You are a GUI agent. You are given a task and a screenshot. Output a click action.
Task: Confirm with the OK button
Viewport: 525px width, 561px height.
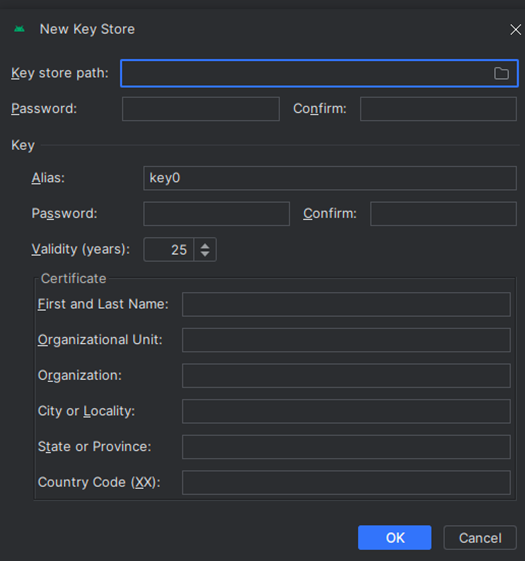point(395,537)
